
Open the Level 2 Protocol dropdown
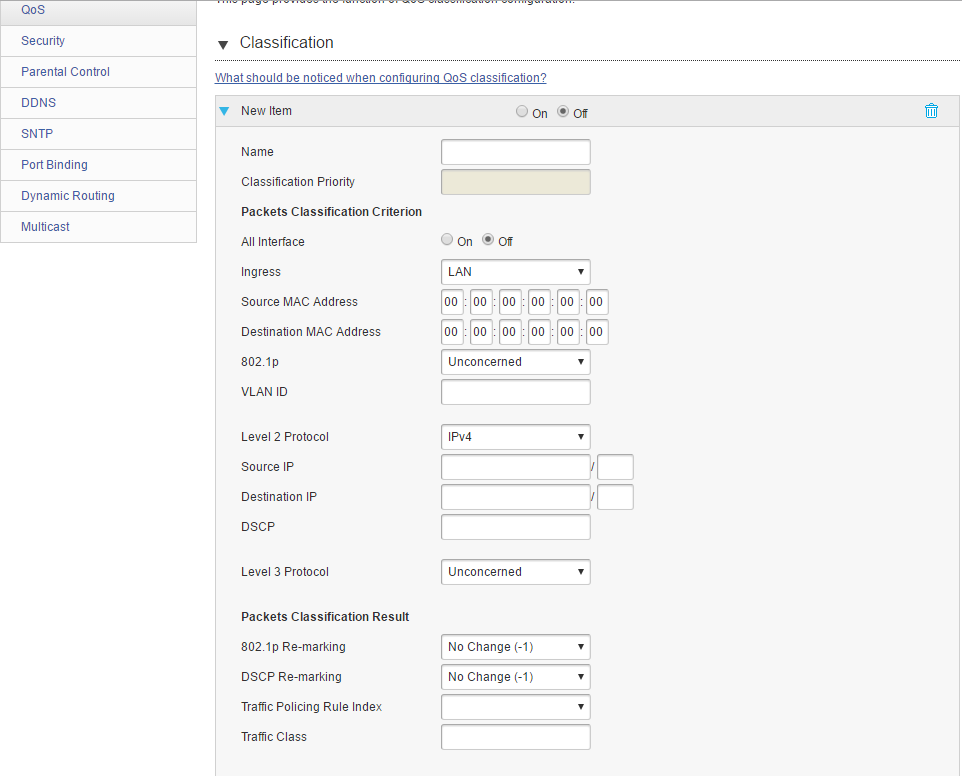click(x=515, y=437)
